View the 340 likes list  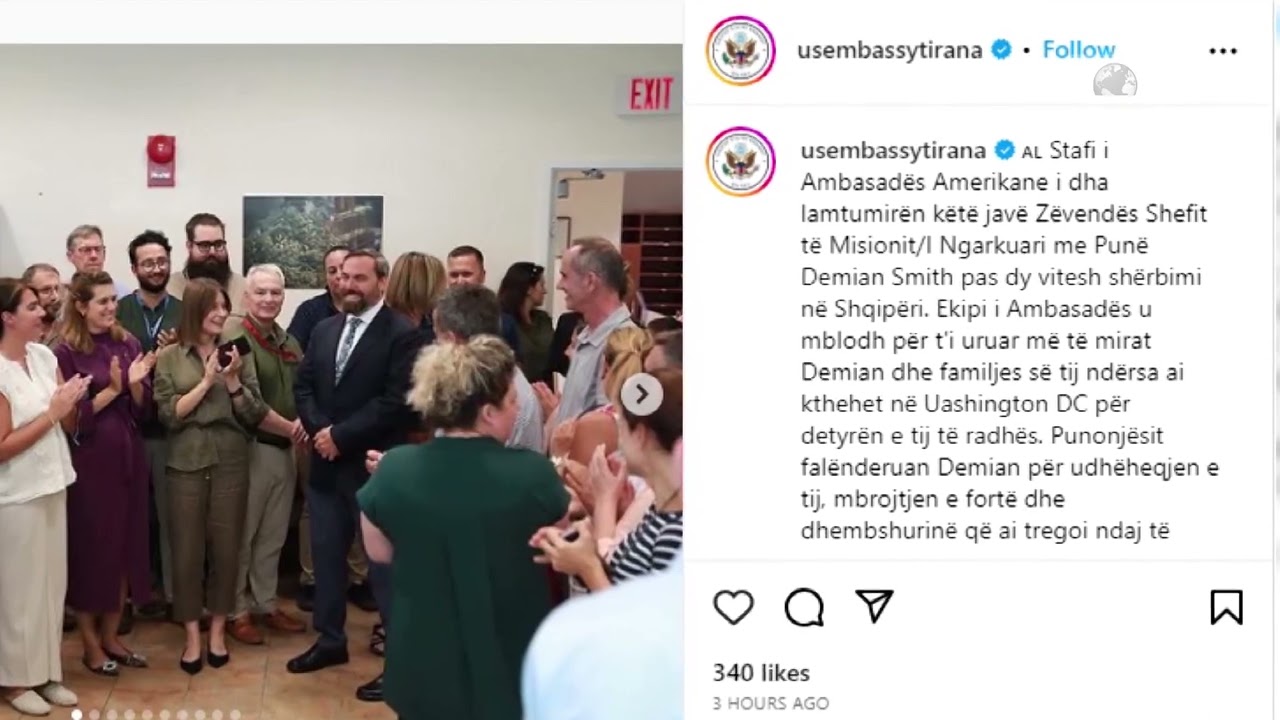(x=761, y=673)
